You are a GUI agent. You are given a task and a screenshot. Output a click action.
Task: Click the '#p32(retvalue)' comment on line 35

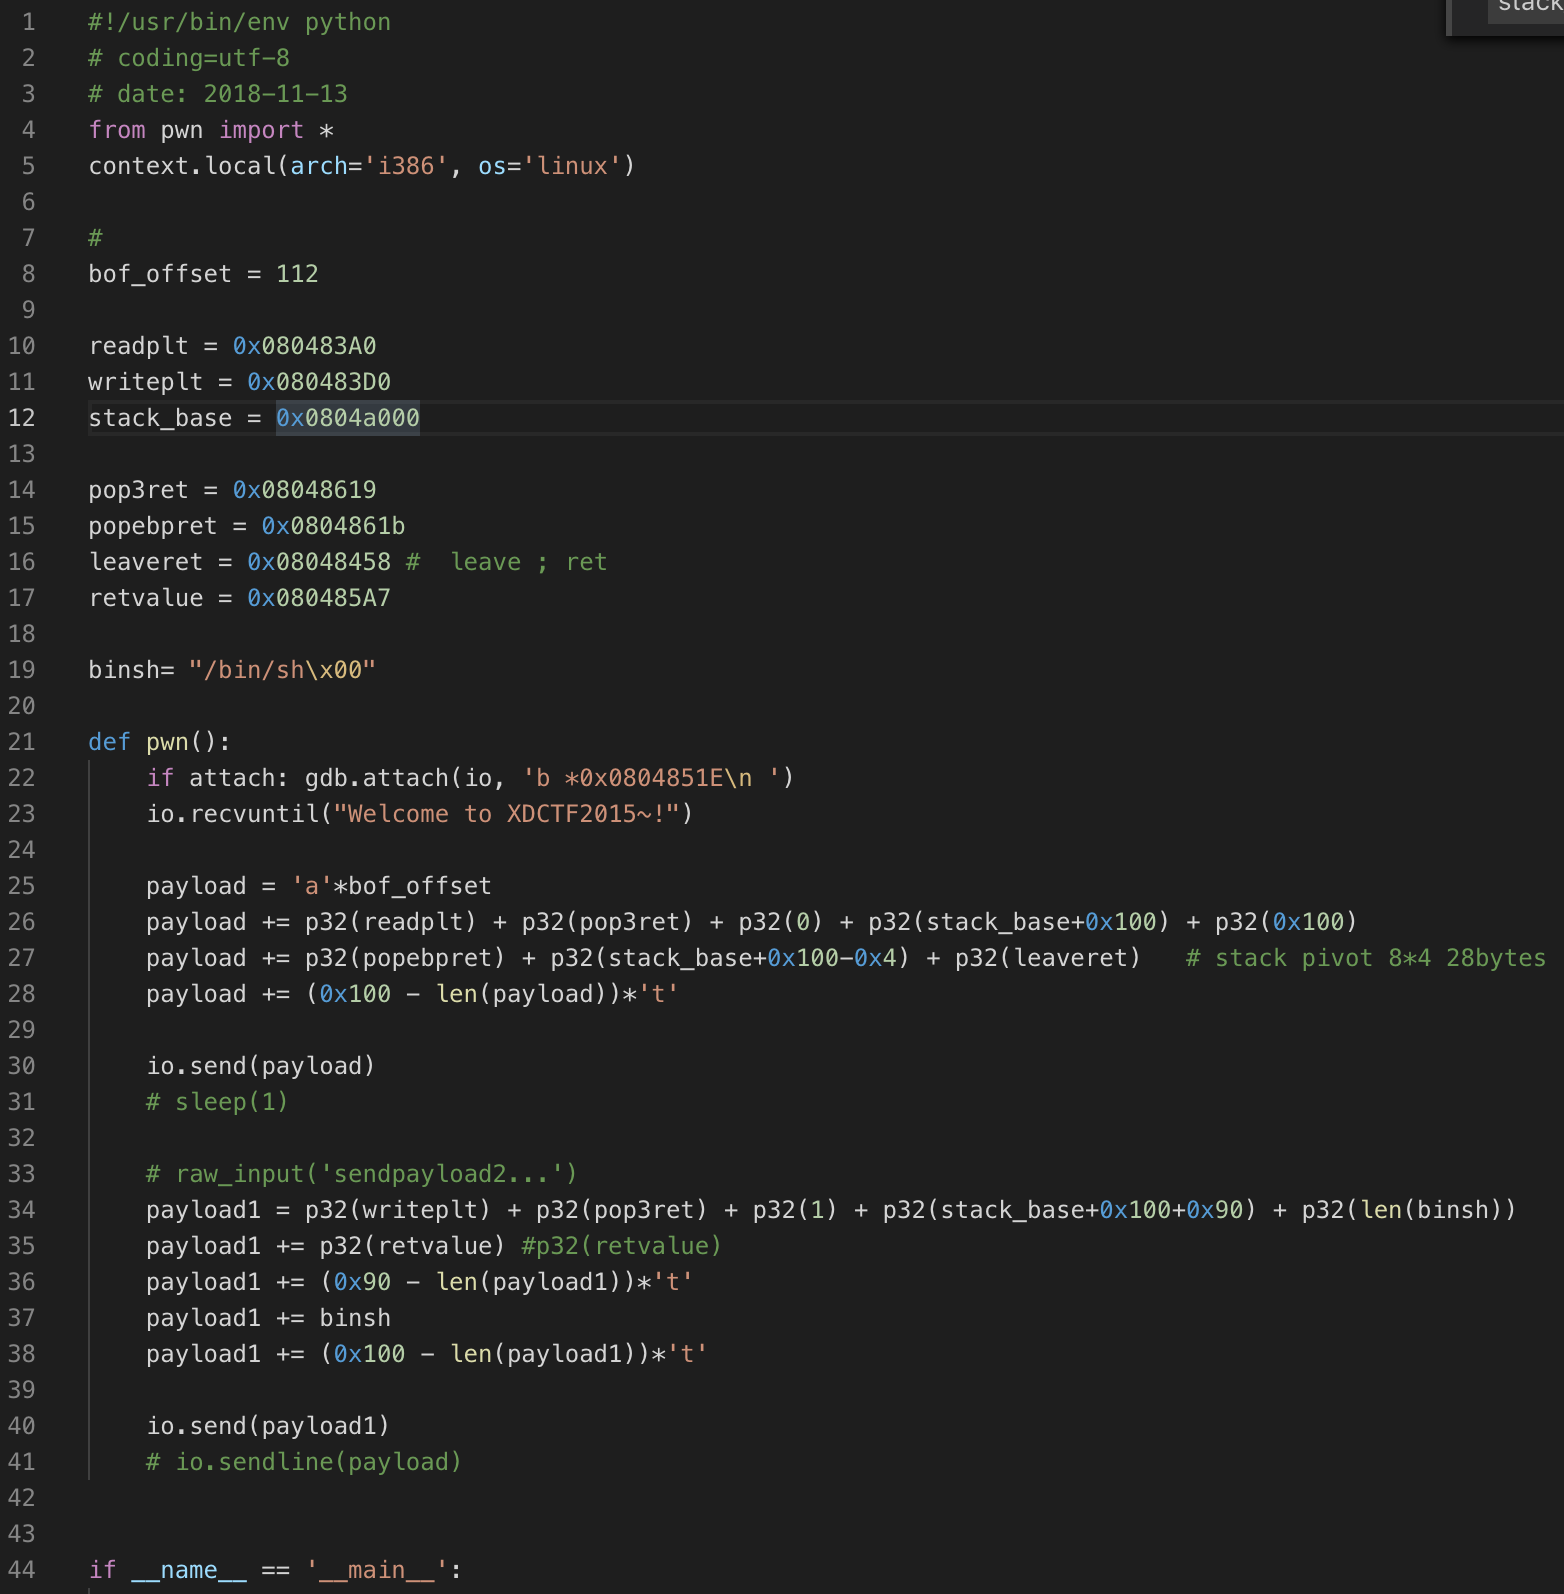(622, 1246)
